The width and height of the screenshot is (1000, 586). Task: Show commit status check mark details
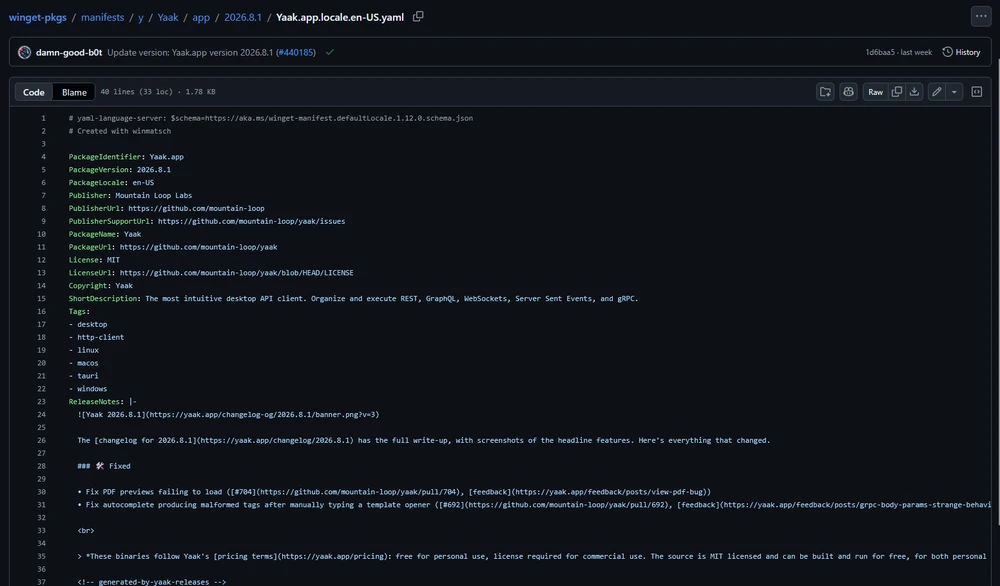pyautogui.click(x=330, y=52)
